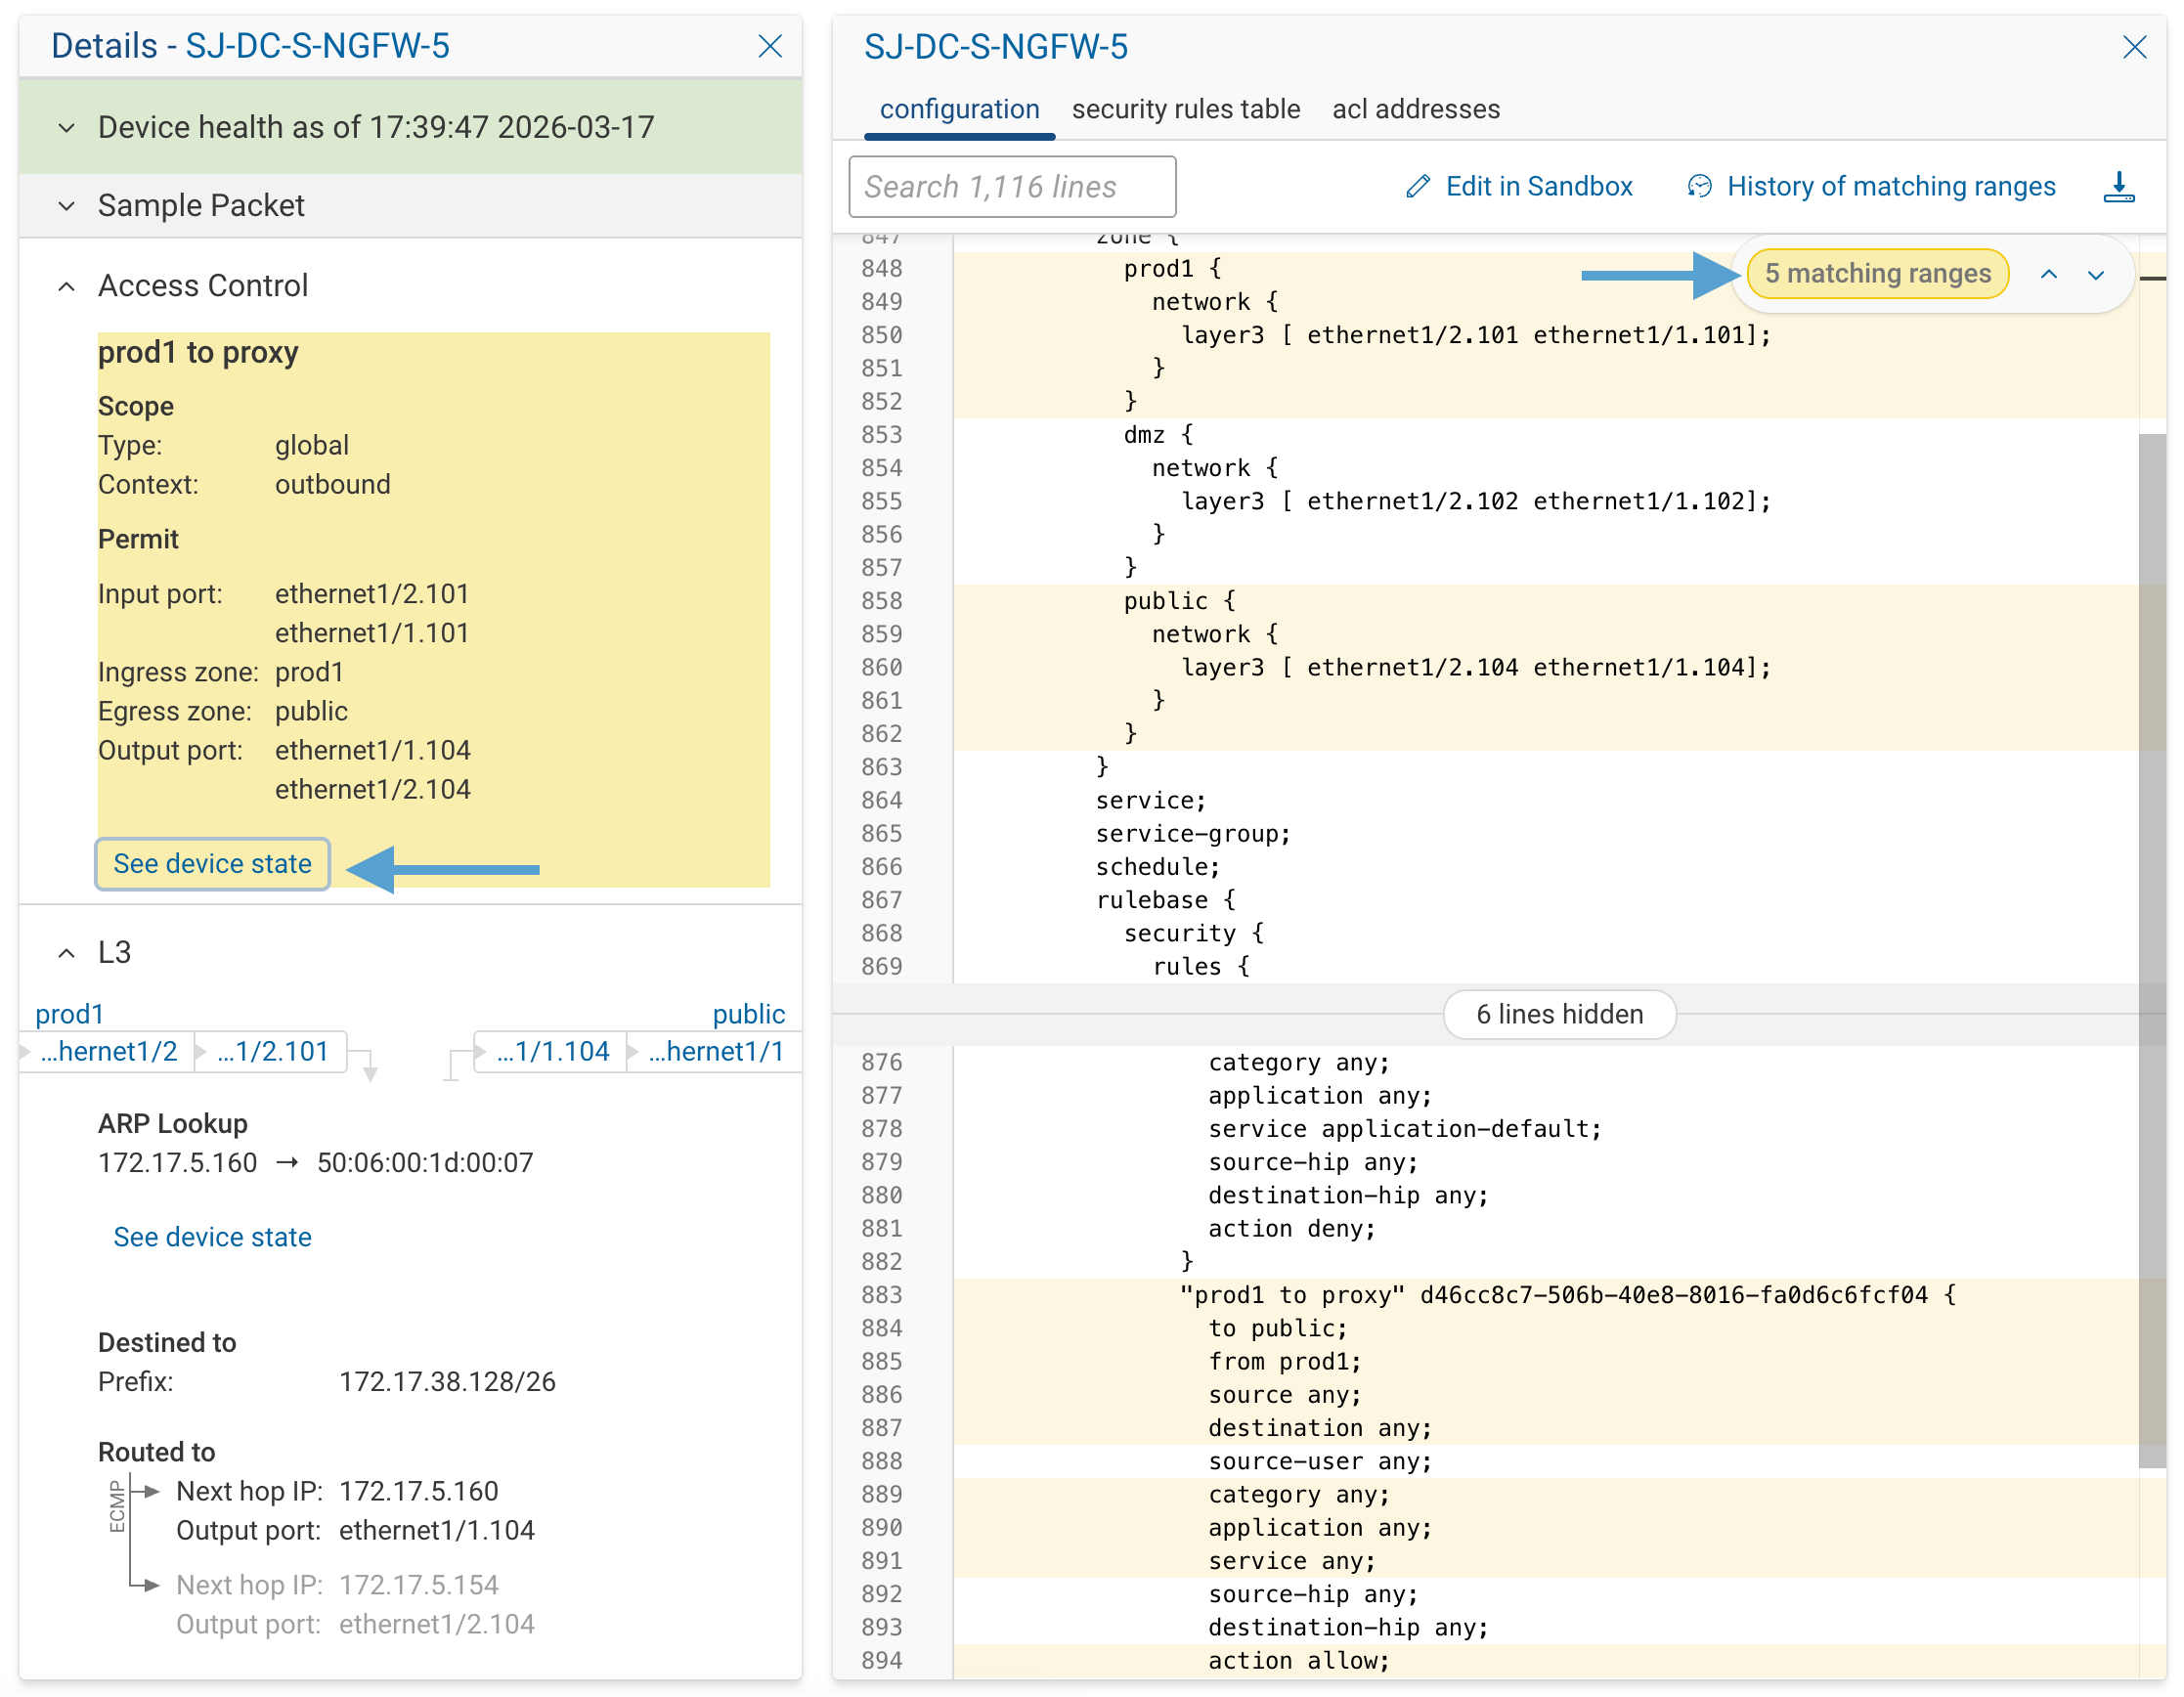Open the prod1 zone link in L3

pos(69,1013)
